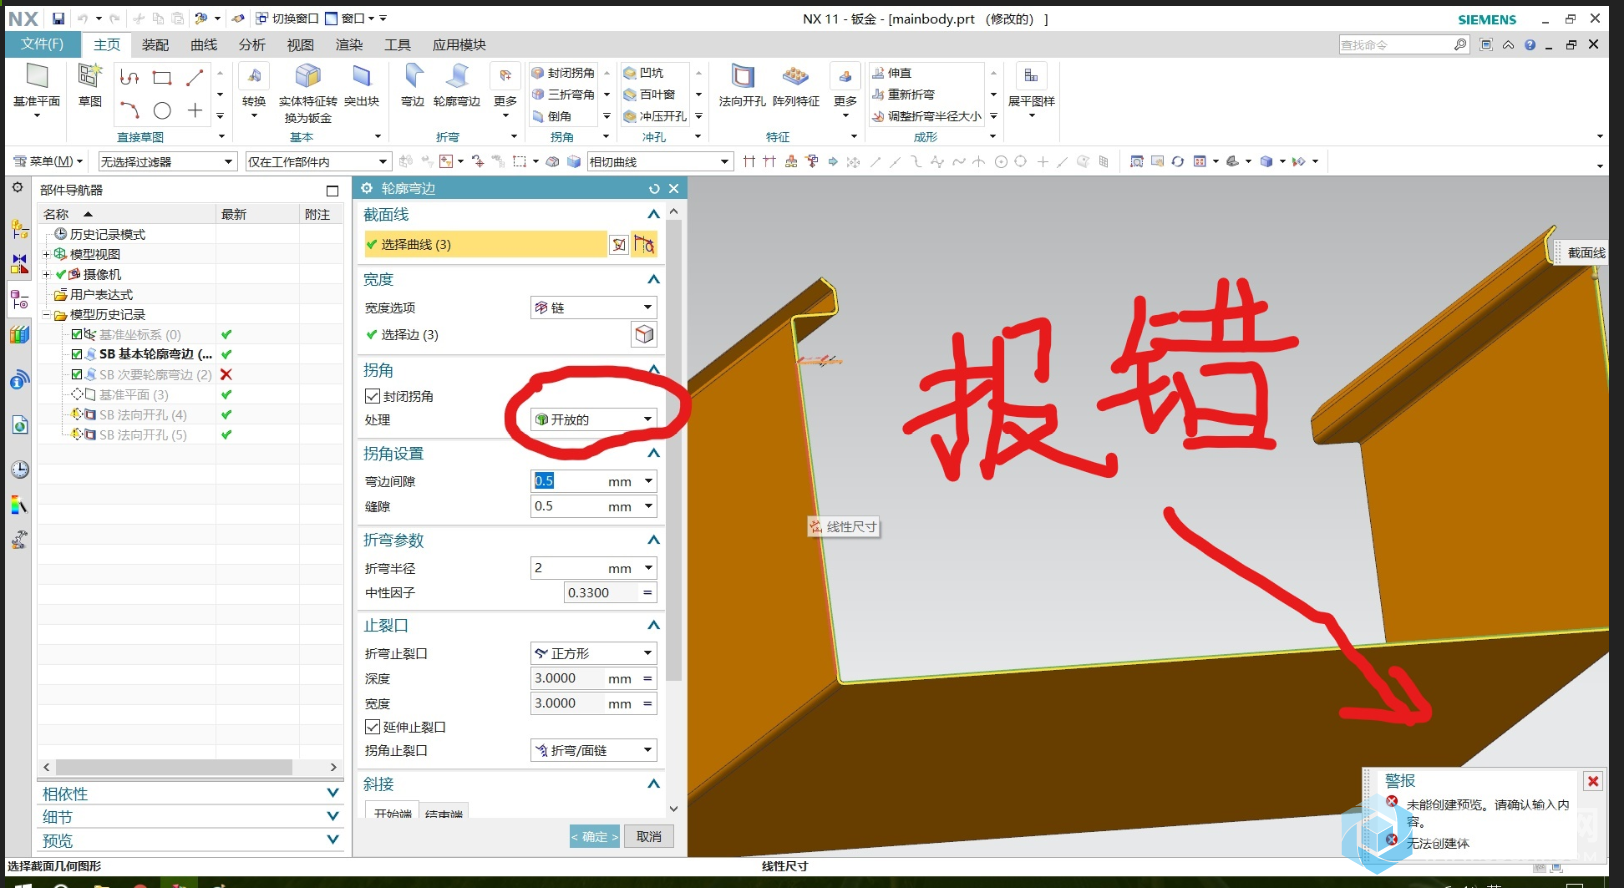
Task: Click the 凹坑 dimple command
Action: coord(643,73)
